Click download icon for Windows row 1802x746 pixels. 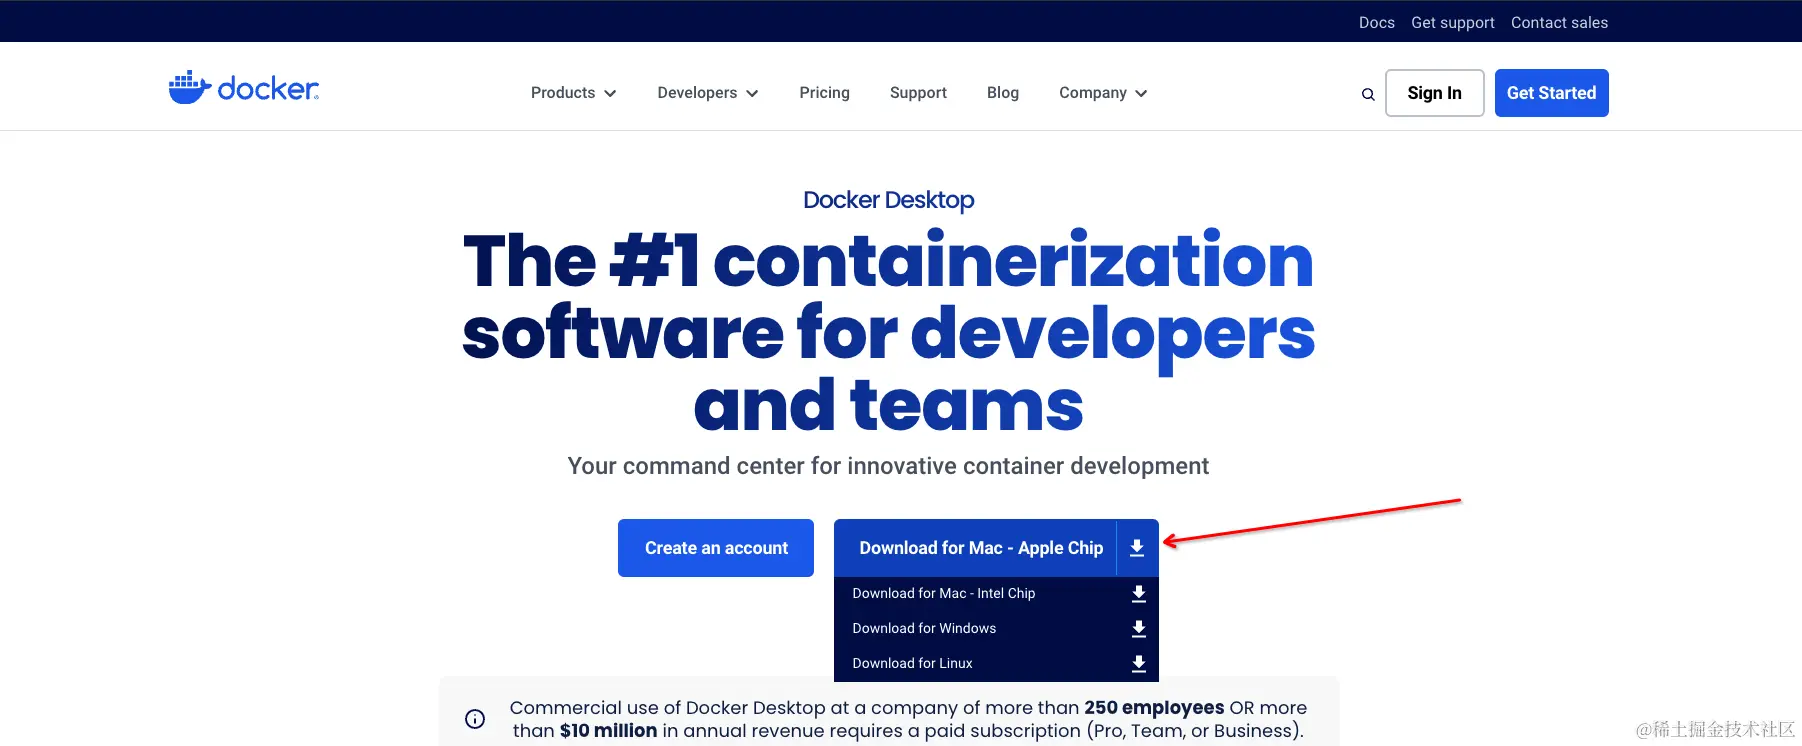(x=1138, y=629)
